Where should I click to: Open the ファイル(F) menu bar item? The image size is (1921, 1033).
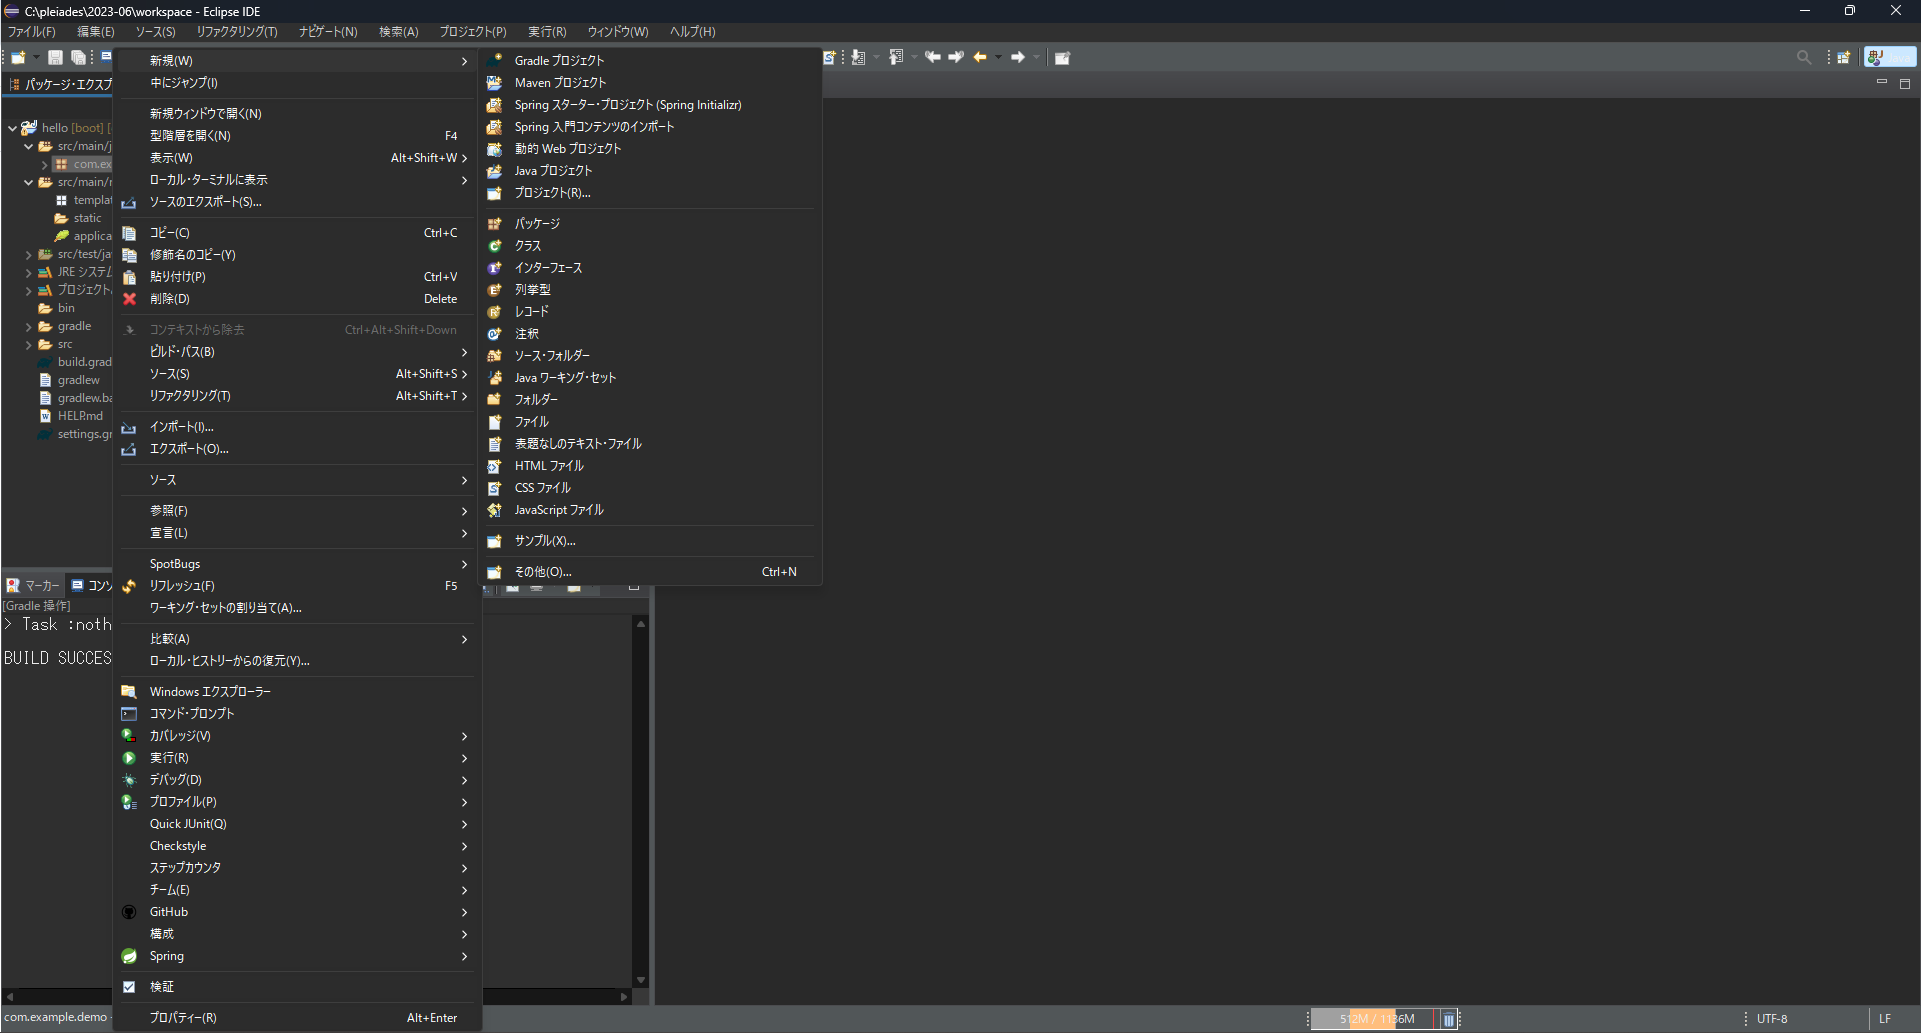click(x=32, y=32)
